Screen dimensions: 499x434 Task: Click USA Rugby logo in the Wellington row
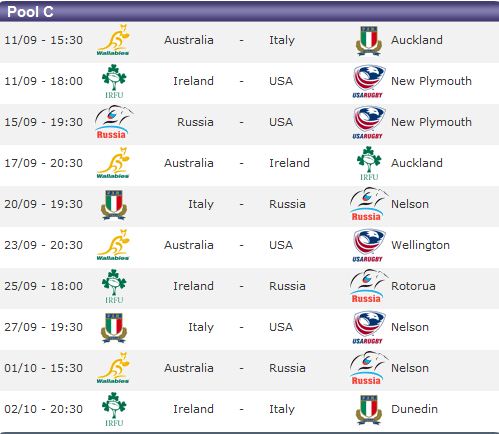[x=368, y=245]
